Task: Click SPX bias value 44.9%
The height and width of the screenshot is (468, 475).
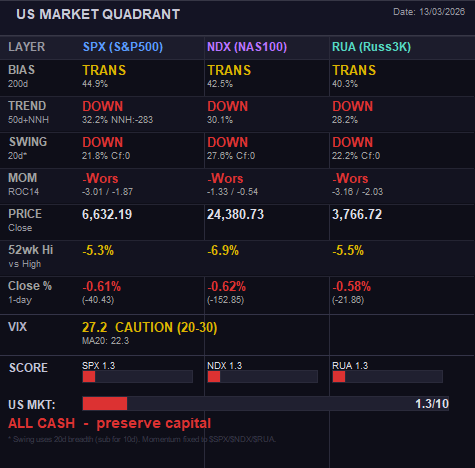Action: 95,84
